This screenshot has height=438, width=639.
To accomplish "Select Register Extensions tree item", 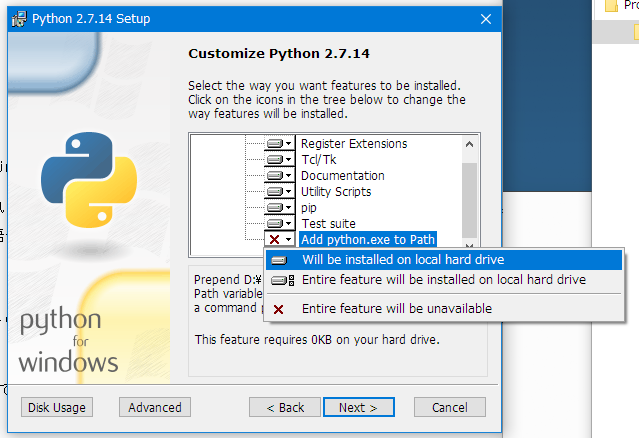I will coord(354,144).
